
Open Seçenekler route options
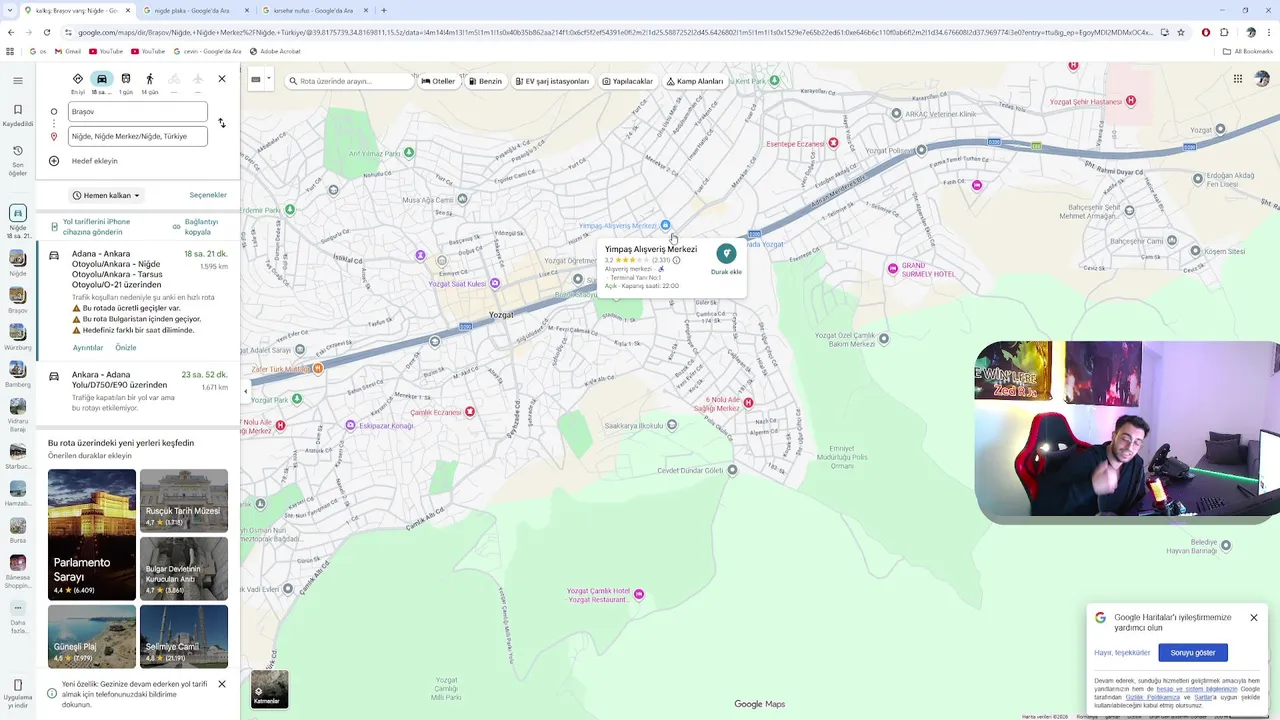(208, 195)
